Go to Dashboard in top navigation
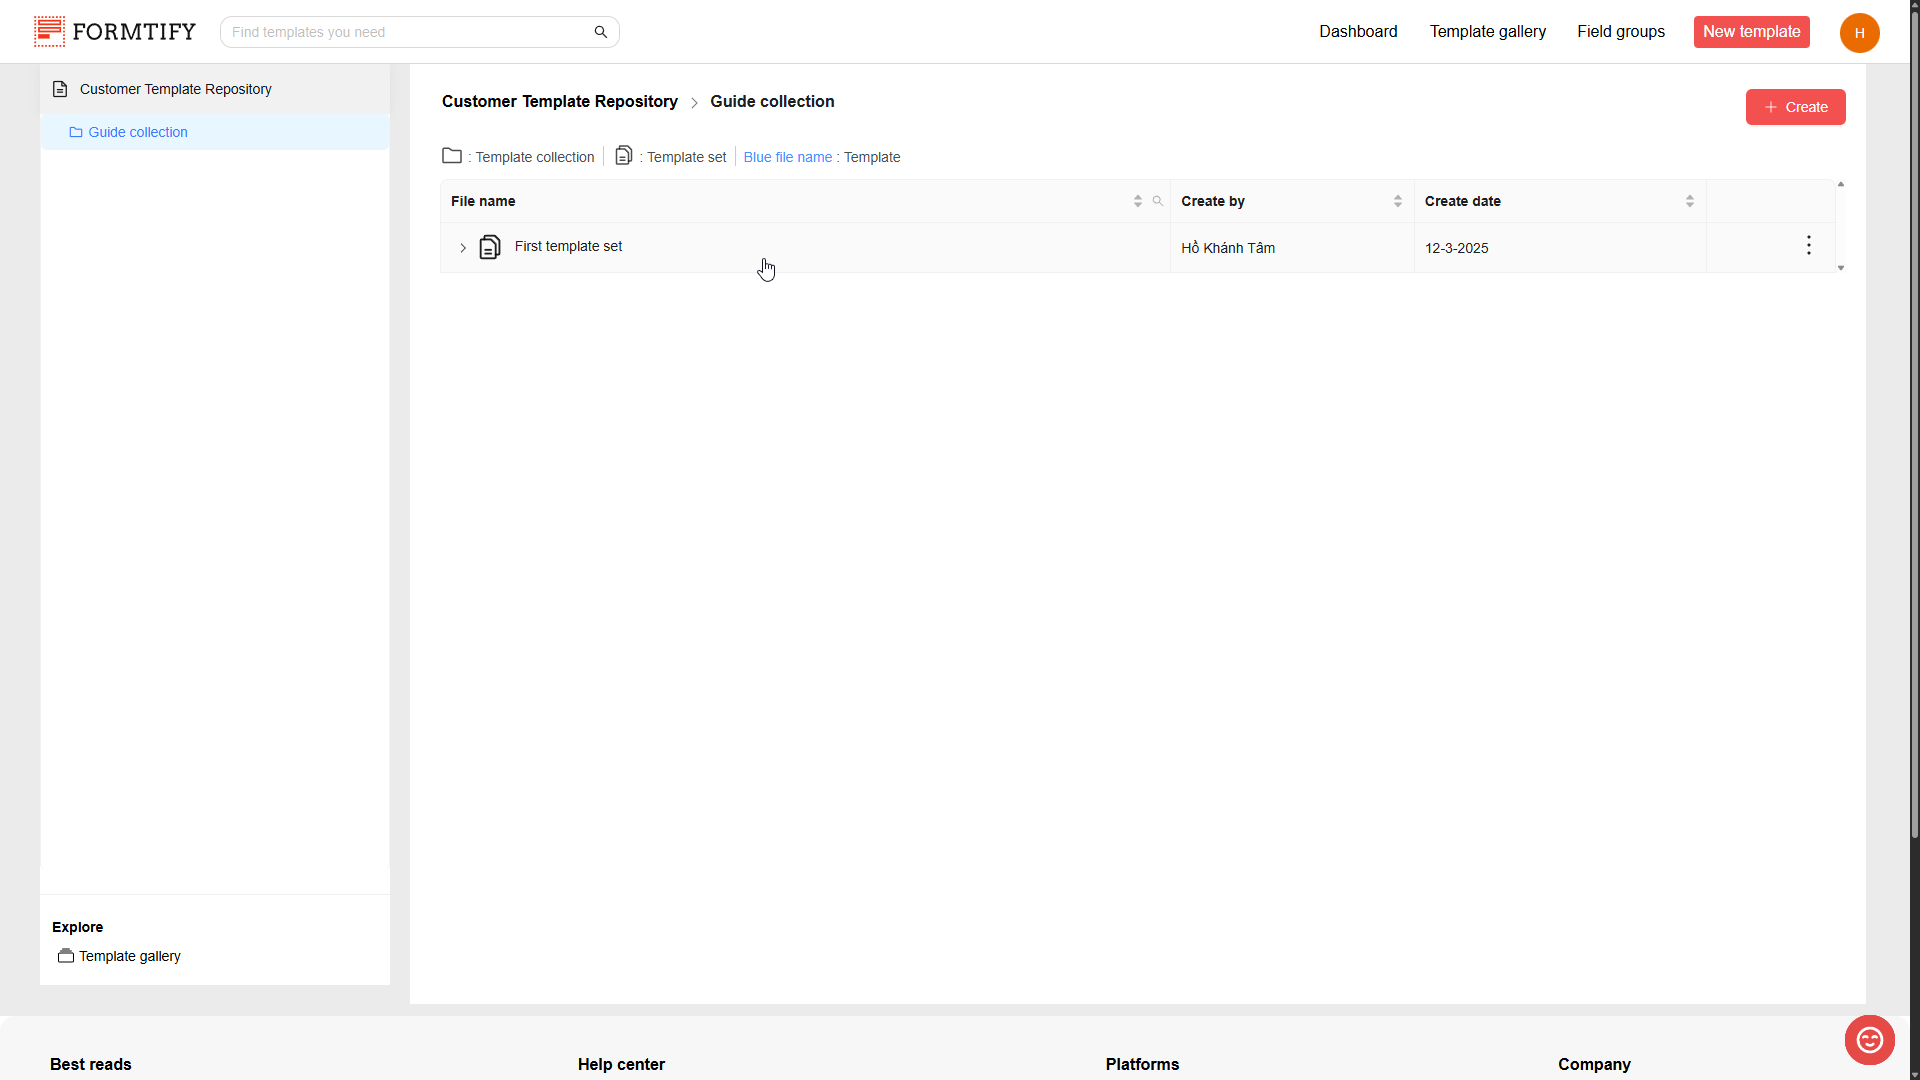1920x1080 pixels. tap(1357, 32)
